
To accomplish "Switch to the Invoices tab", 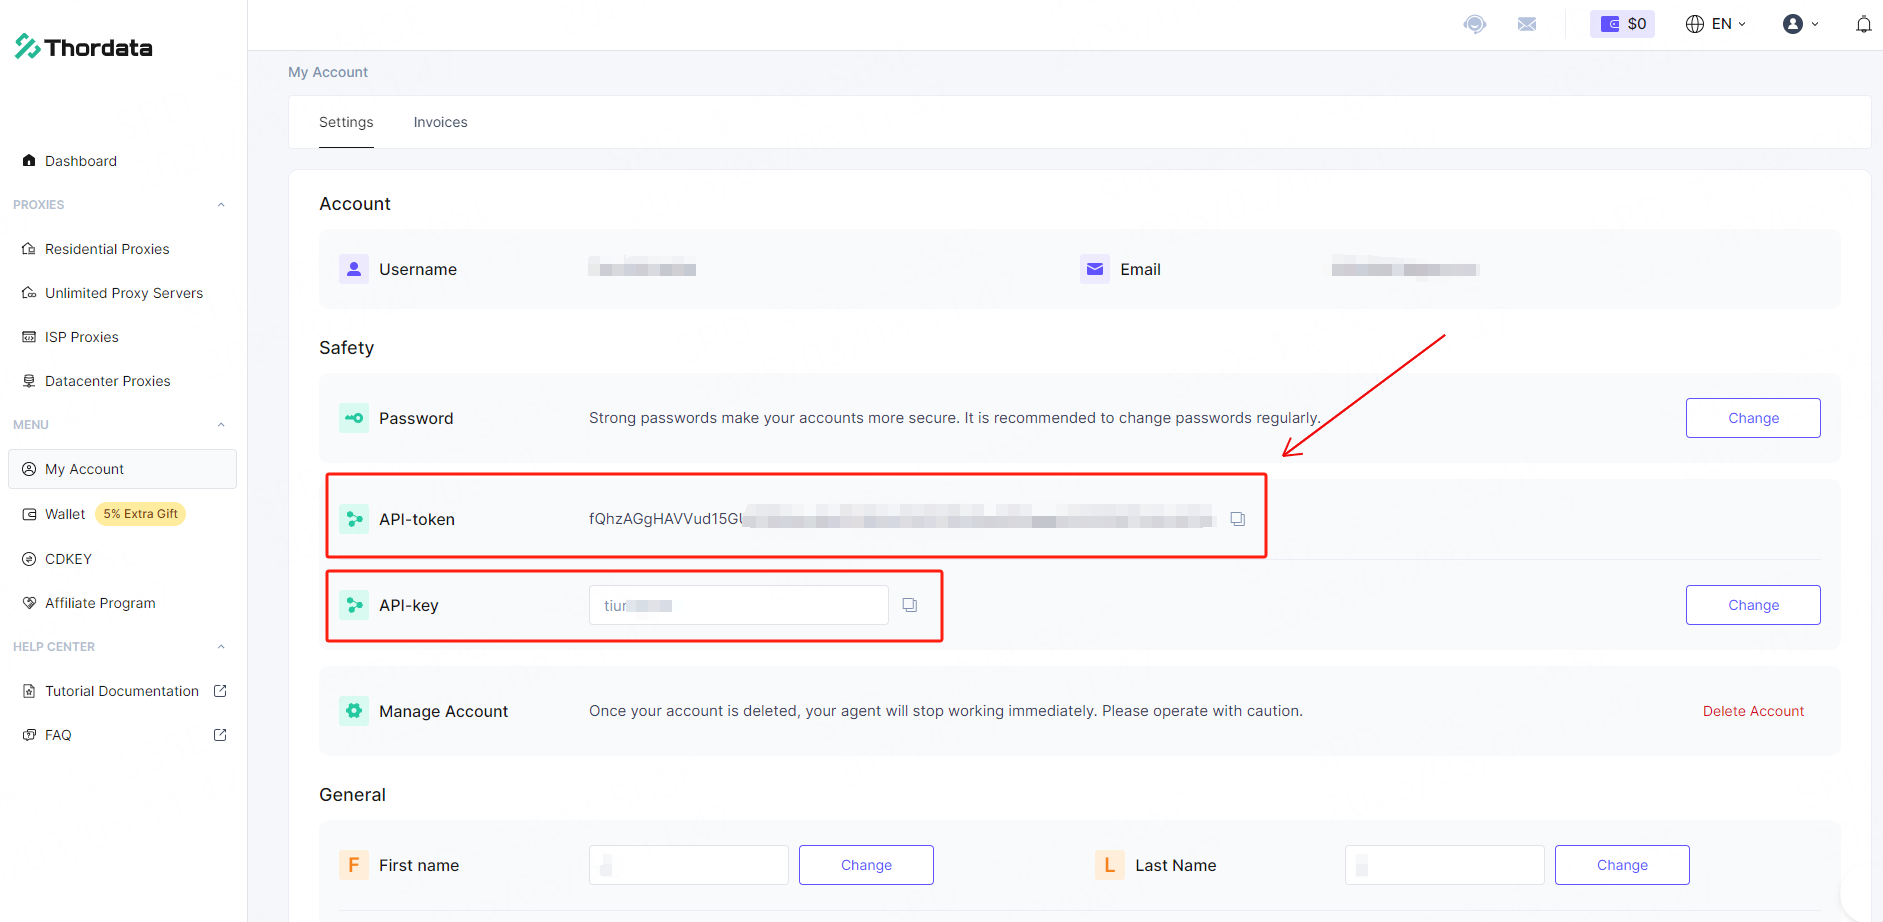I will (x=440, y=122).
